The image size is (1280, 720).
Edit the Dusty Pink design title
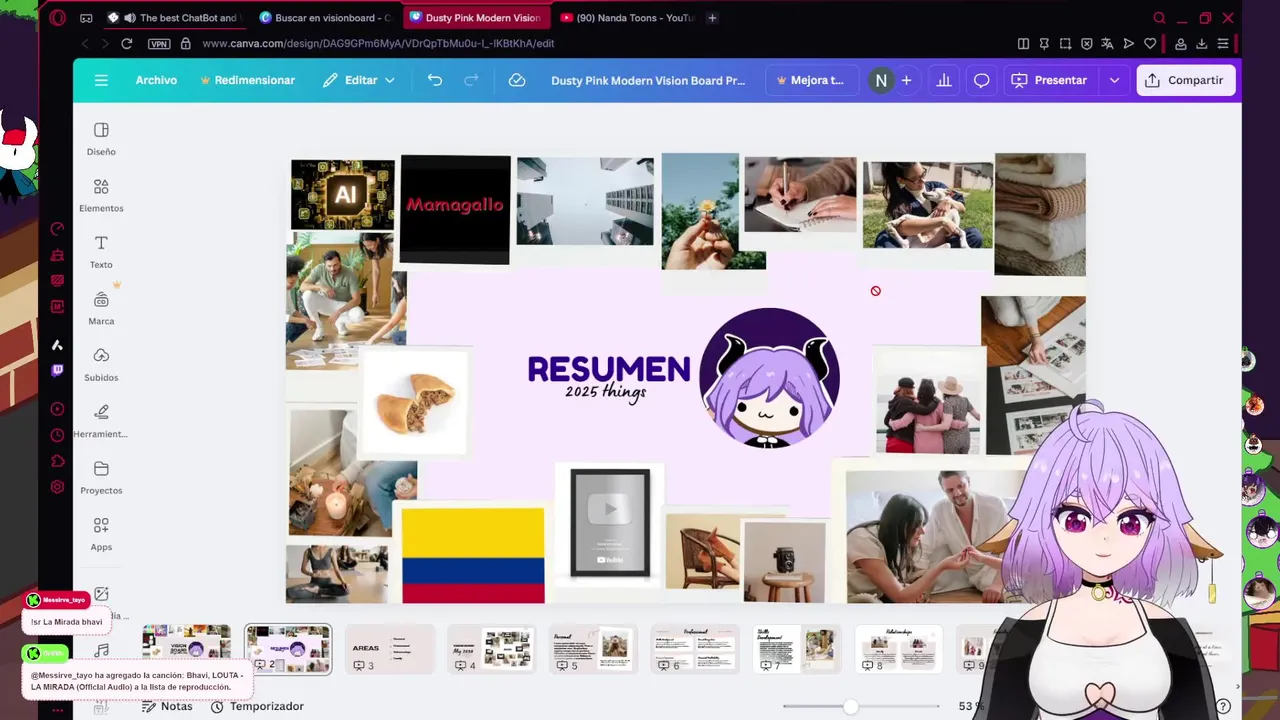point(648,80)
